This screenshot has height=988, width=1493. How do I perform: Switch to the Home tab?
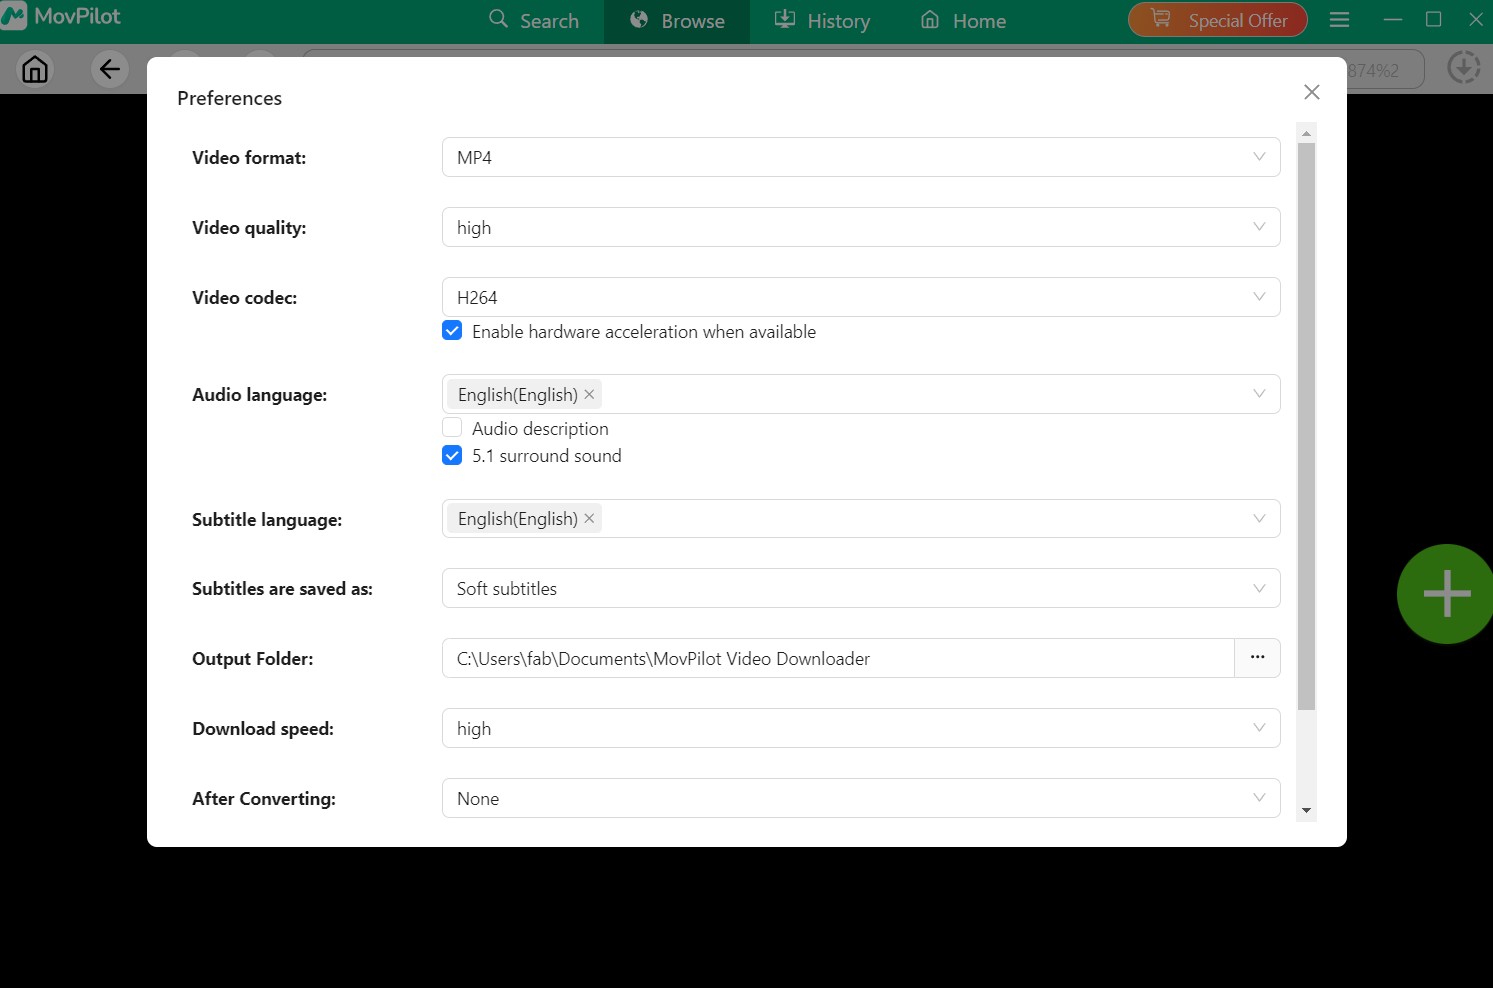coord(962,20)
